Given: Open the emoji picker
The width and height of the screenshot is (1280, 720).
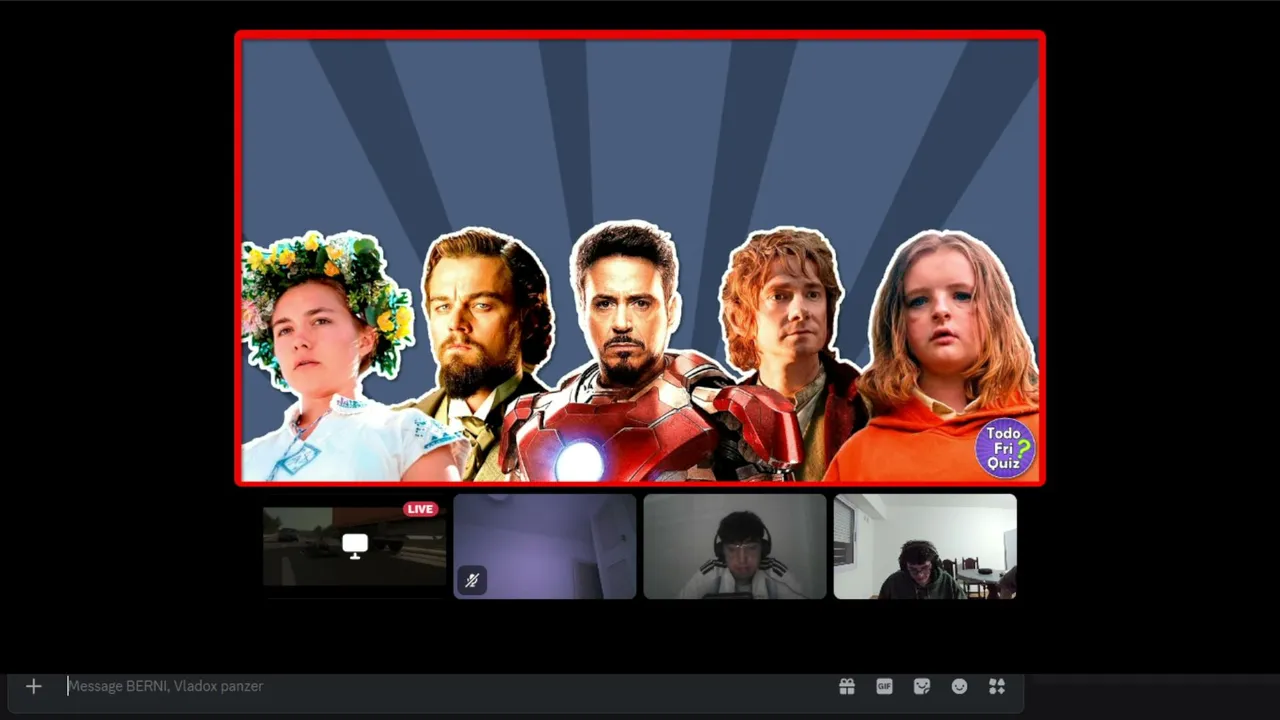Looking at the screenshot, I should 959,686.
